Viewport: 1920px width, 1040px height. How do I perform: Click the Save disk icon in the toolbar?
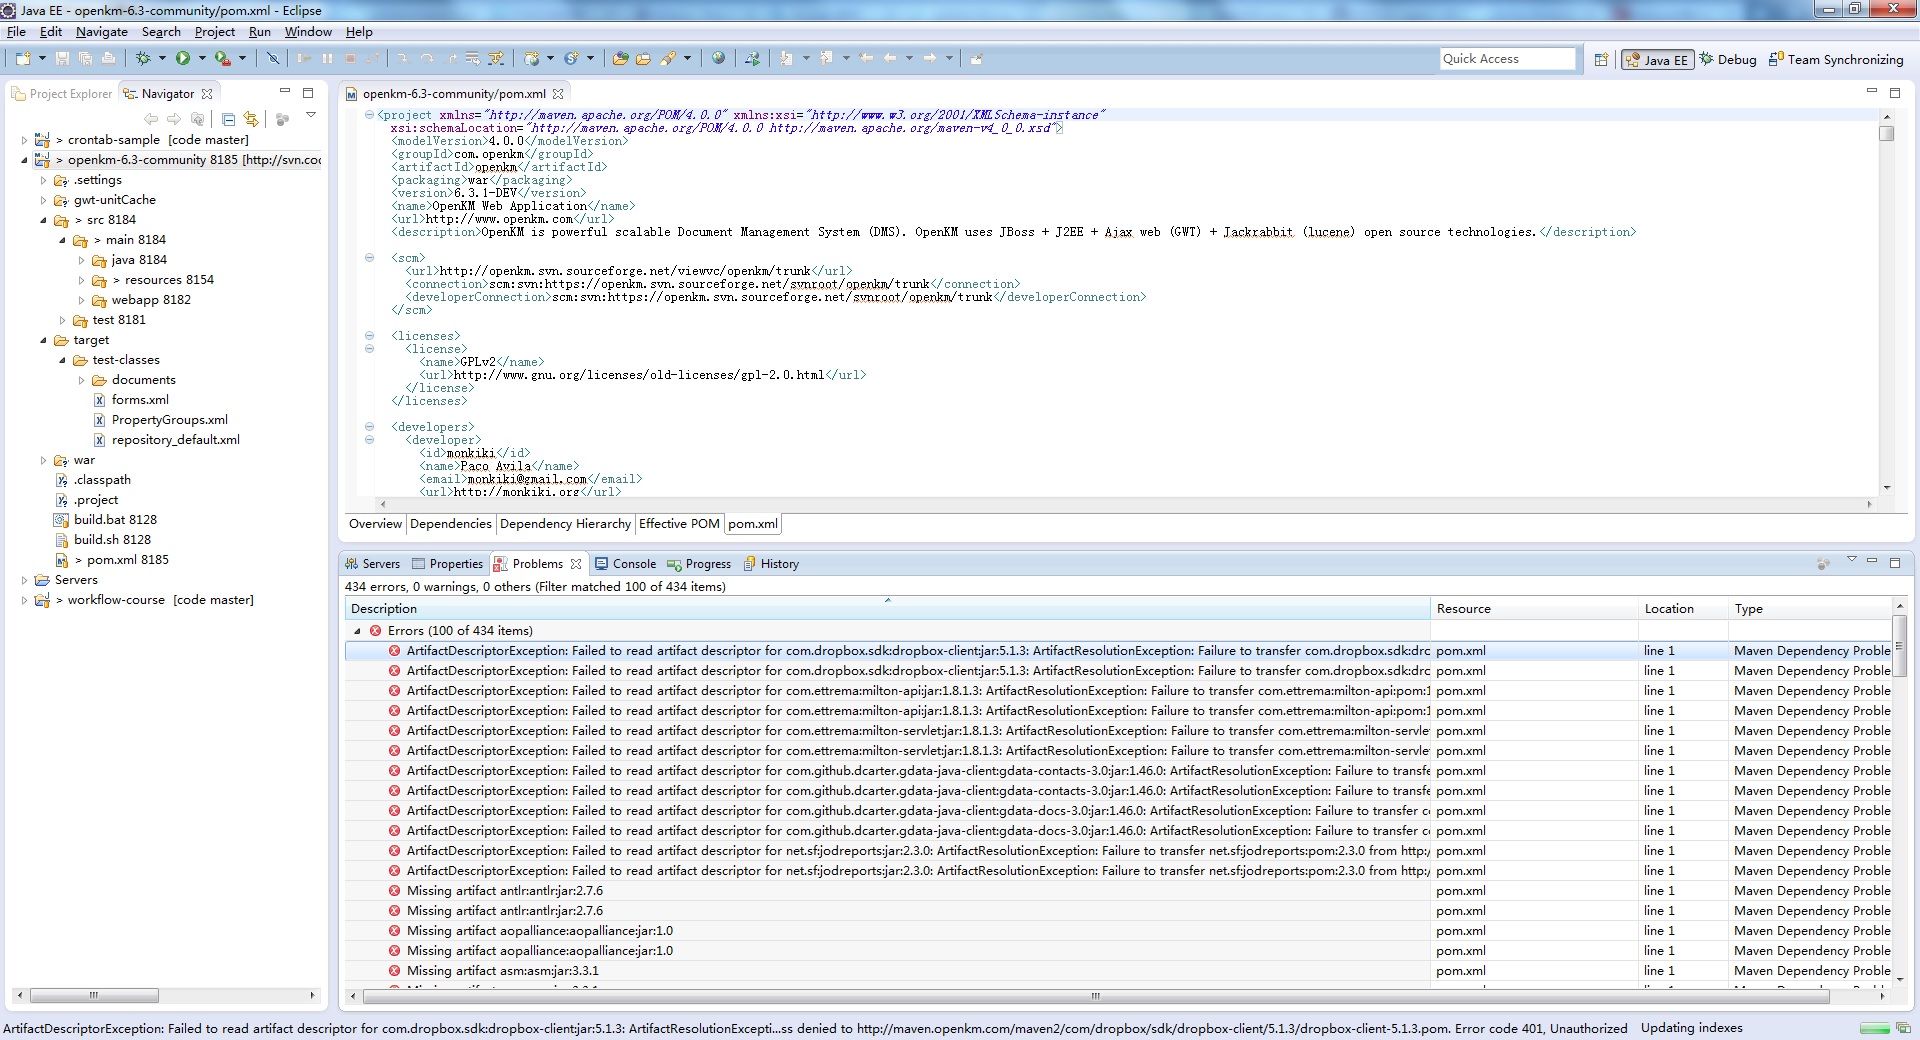click(62, 59)
